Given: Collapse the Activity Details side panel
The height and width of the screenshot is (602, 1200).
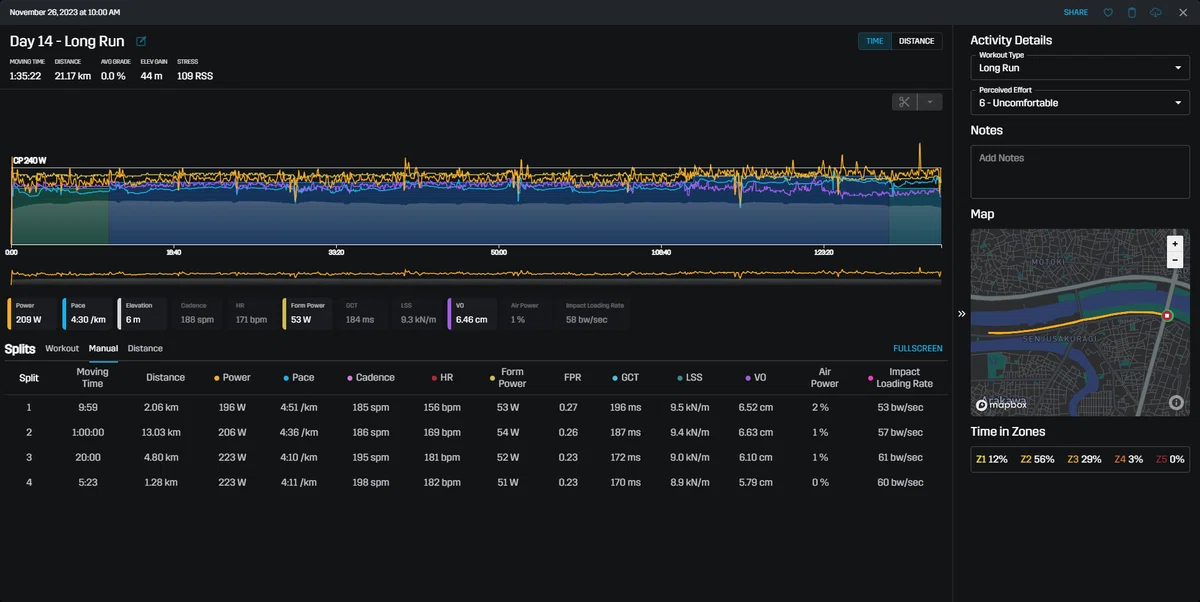Looking at the screenshot, I should (x=961, y=314).
